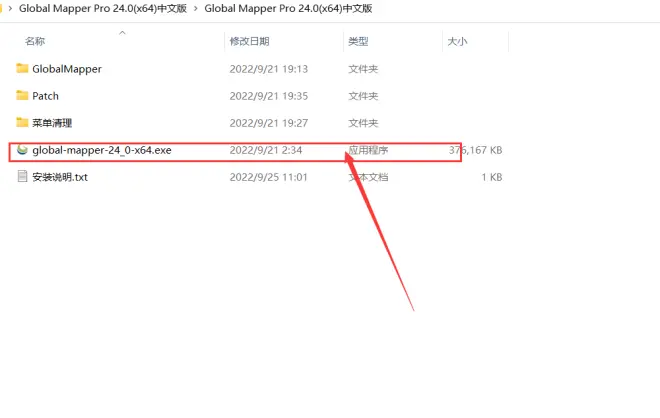Click the global-mapper exe application icon
Image resolution: width=660 pixels, height=418 pixels.
[23, 150]
